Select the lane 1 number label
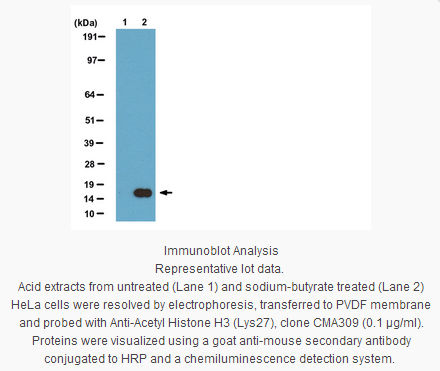This screenshot has width=440, height=371. point(125,22)
